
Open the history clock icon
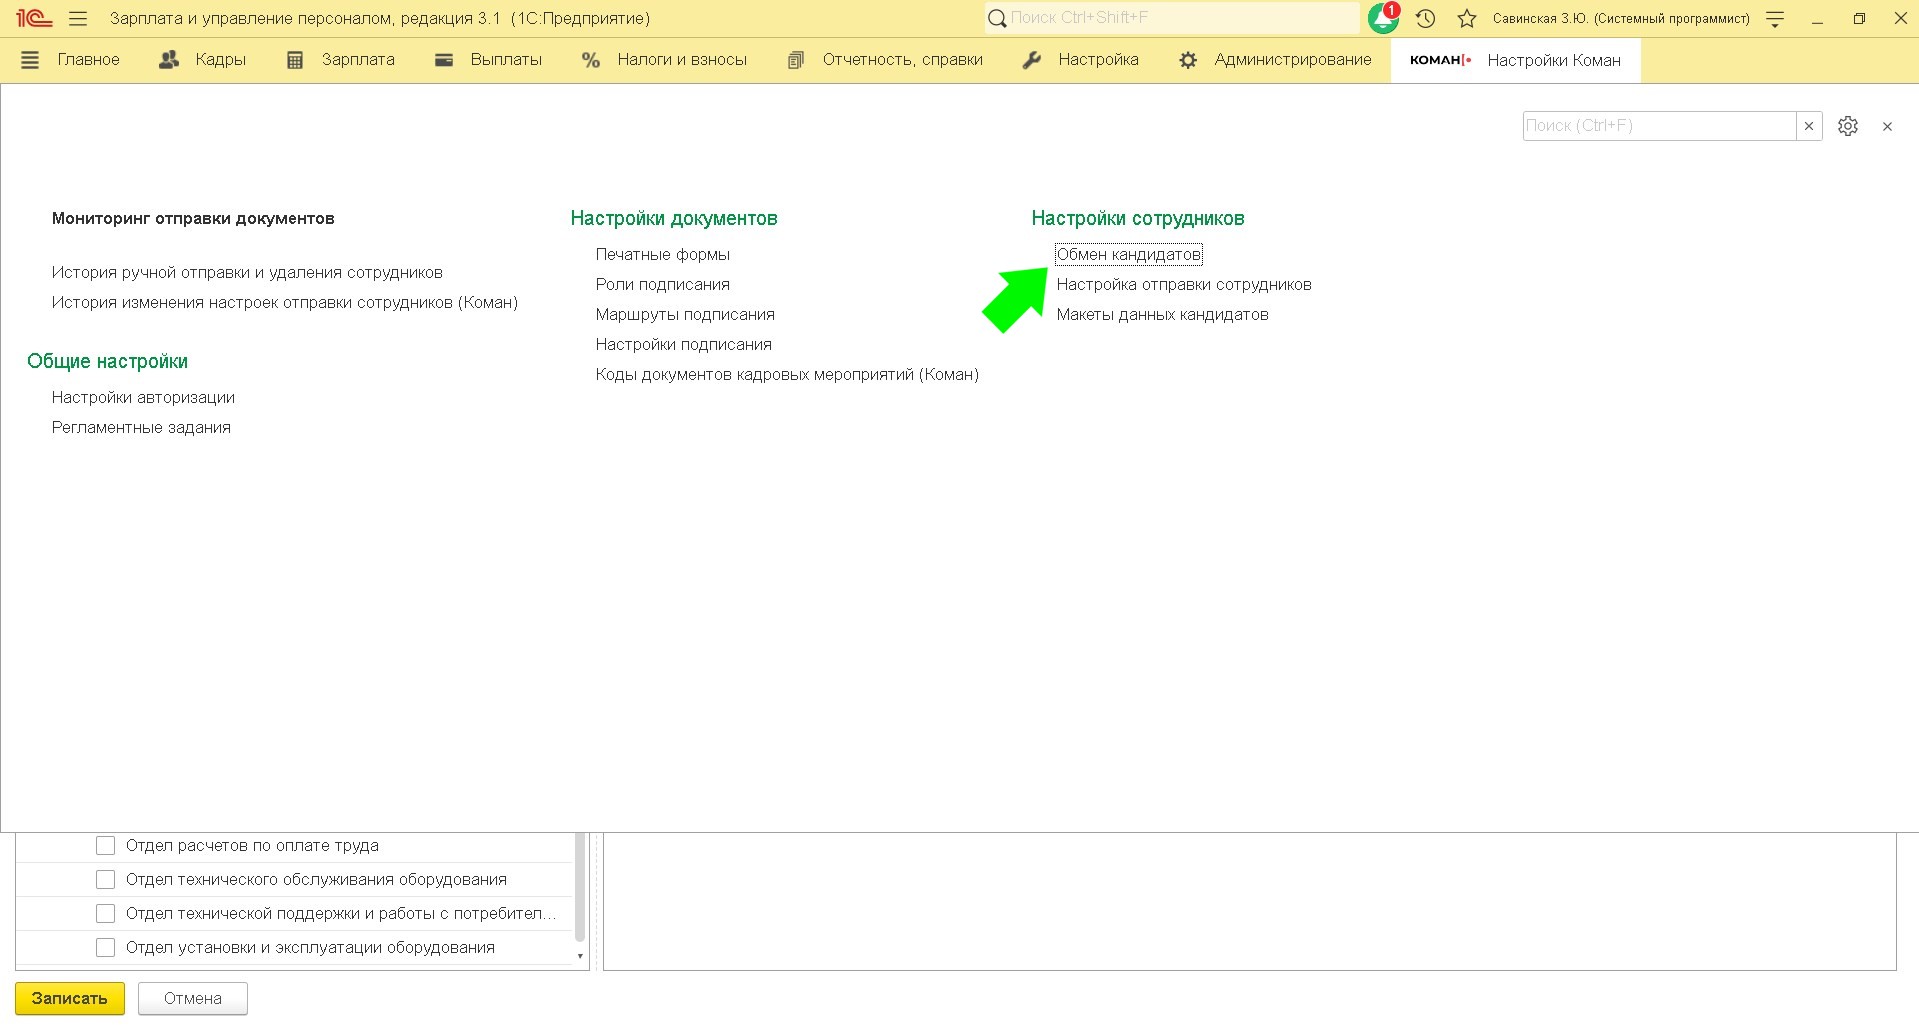pyautogui.click(x=1426, y=19)
